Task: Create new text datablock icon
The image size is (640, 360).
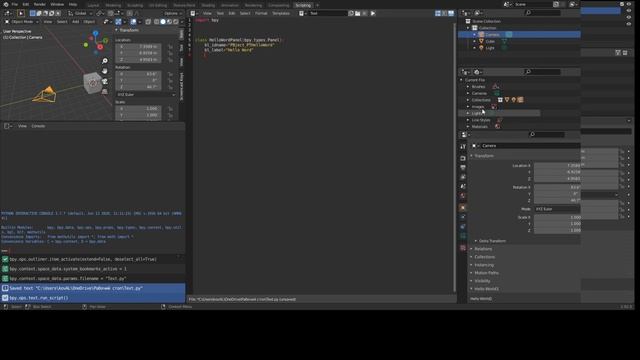Action: tap(351, 13)
